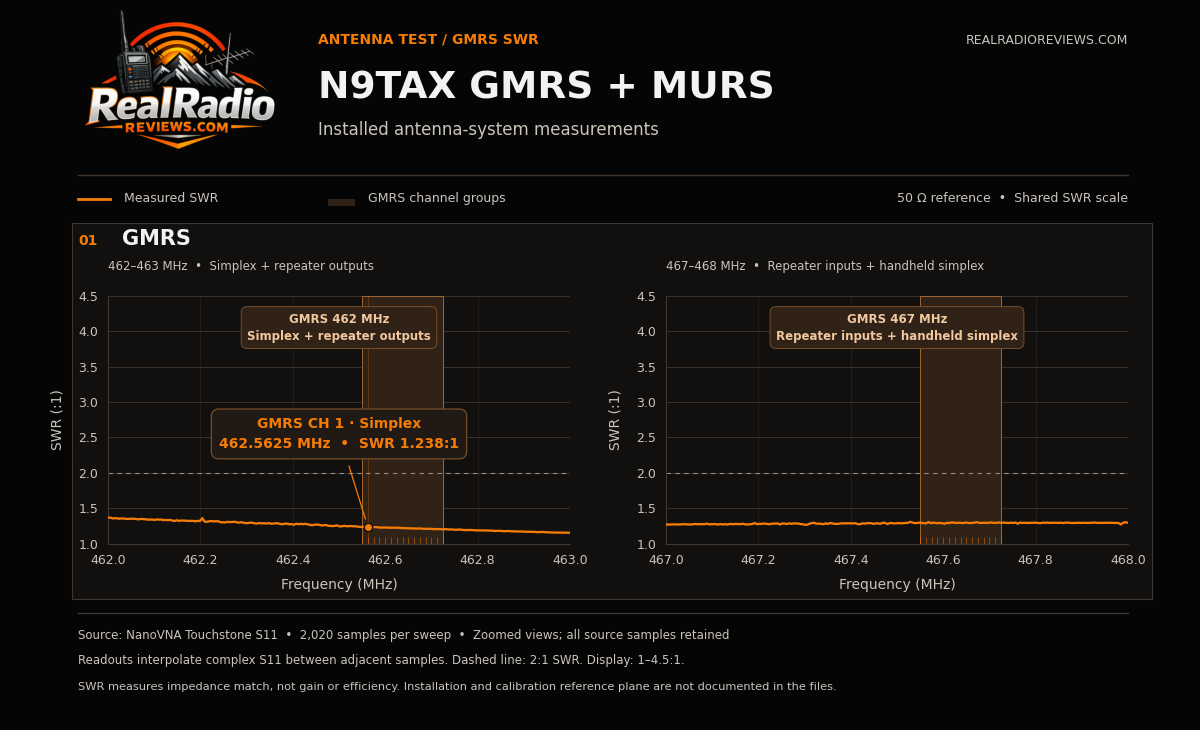
Task: Click the GMRS channel groups legend swatch
Action: (341, 202)
